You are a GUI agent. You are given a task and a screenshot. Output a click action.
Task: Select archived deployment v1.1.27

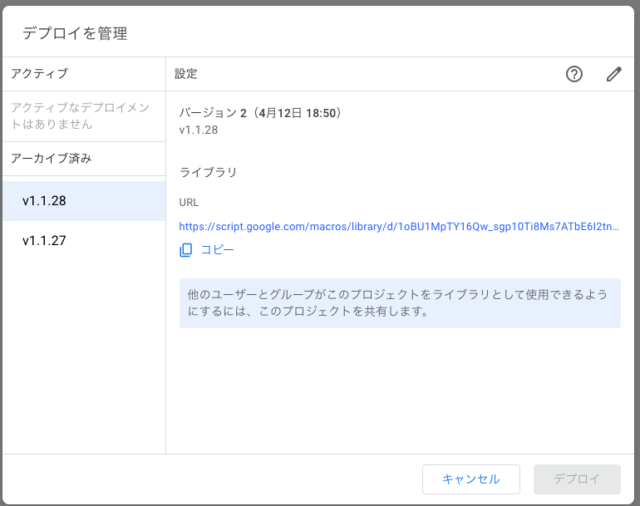tap(84, 240)
